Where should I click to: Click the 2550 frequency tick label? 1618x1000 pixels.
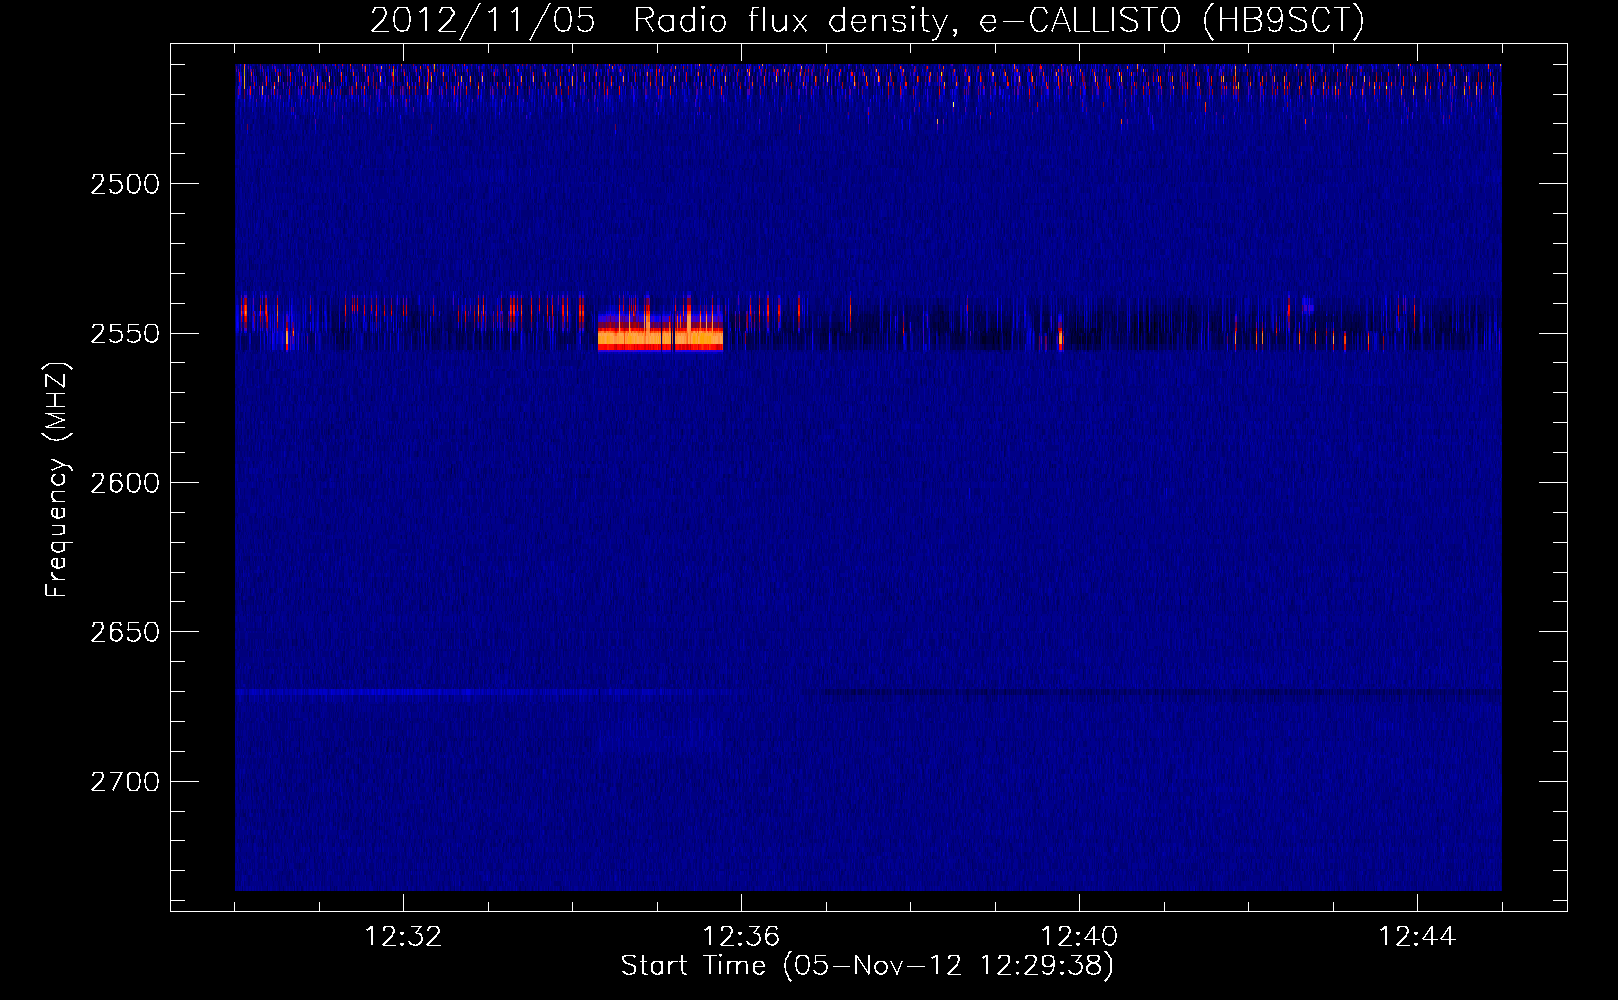pos(125,333)
